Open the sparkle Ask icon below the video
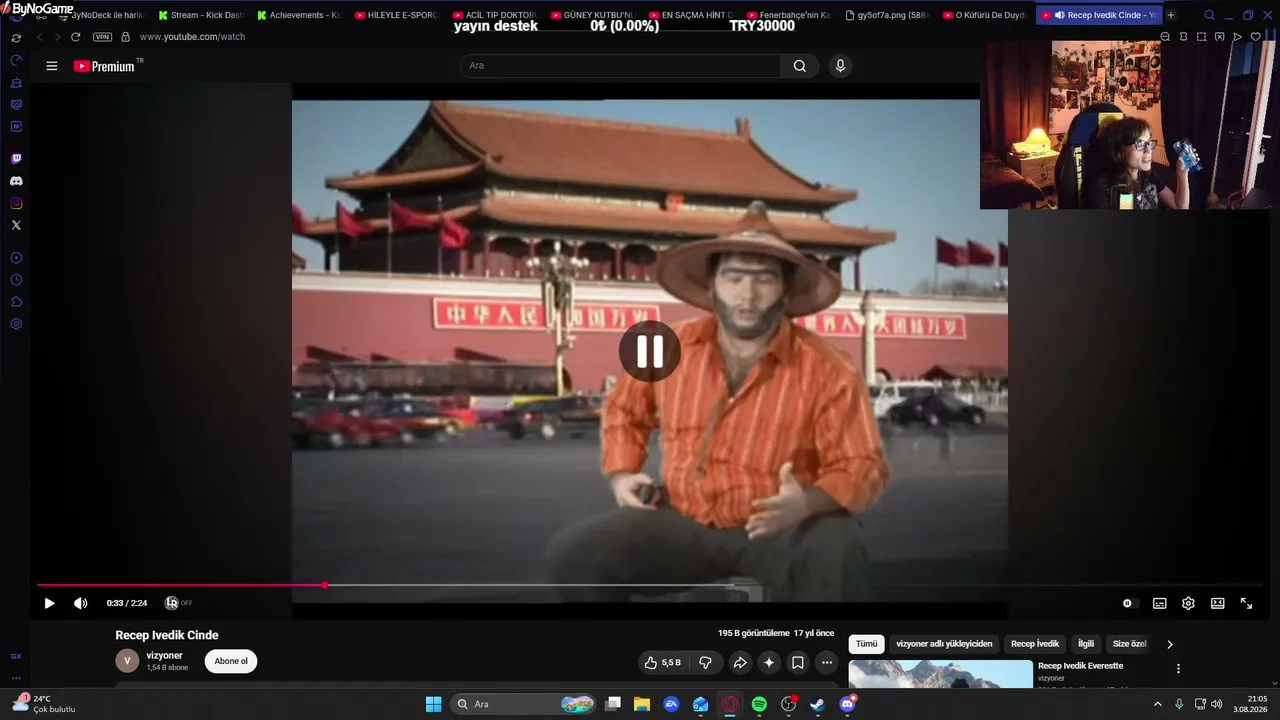Image resolution: width=1280 pixels, height=720 pixels. point(769,662)
